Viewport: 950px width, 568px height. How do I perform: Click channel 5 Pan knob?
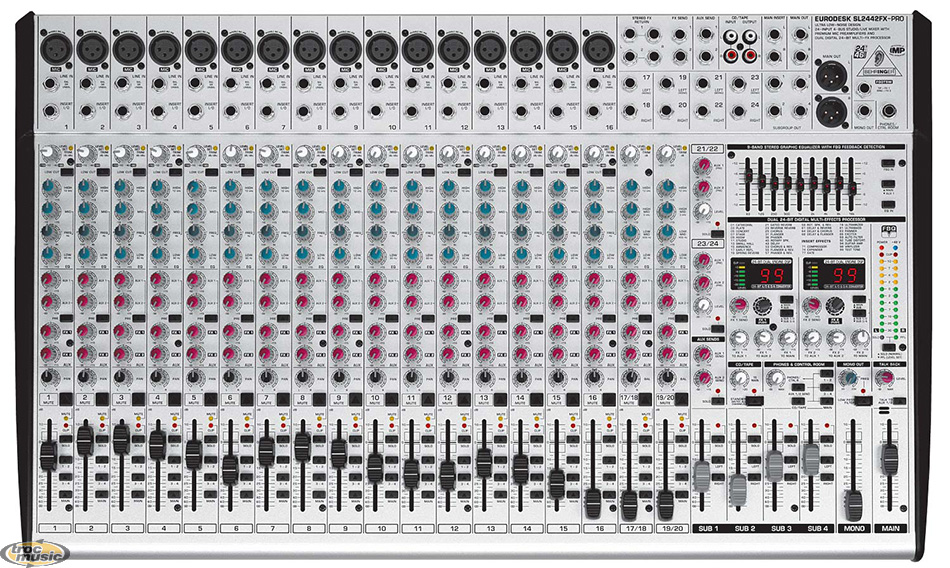click(x=194, y=377)
